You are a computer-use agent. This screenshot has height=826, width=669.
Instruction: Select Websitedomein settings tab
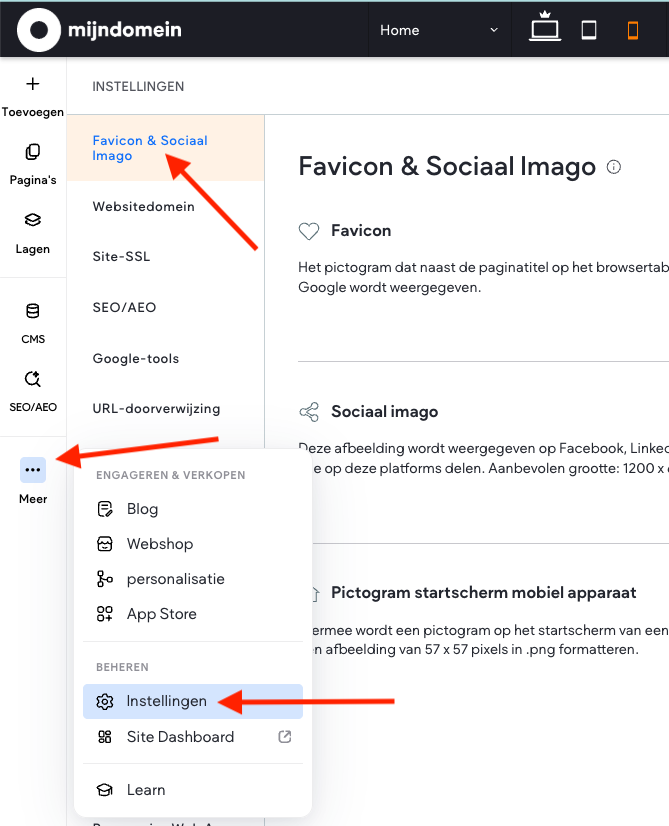143,207
